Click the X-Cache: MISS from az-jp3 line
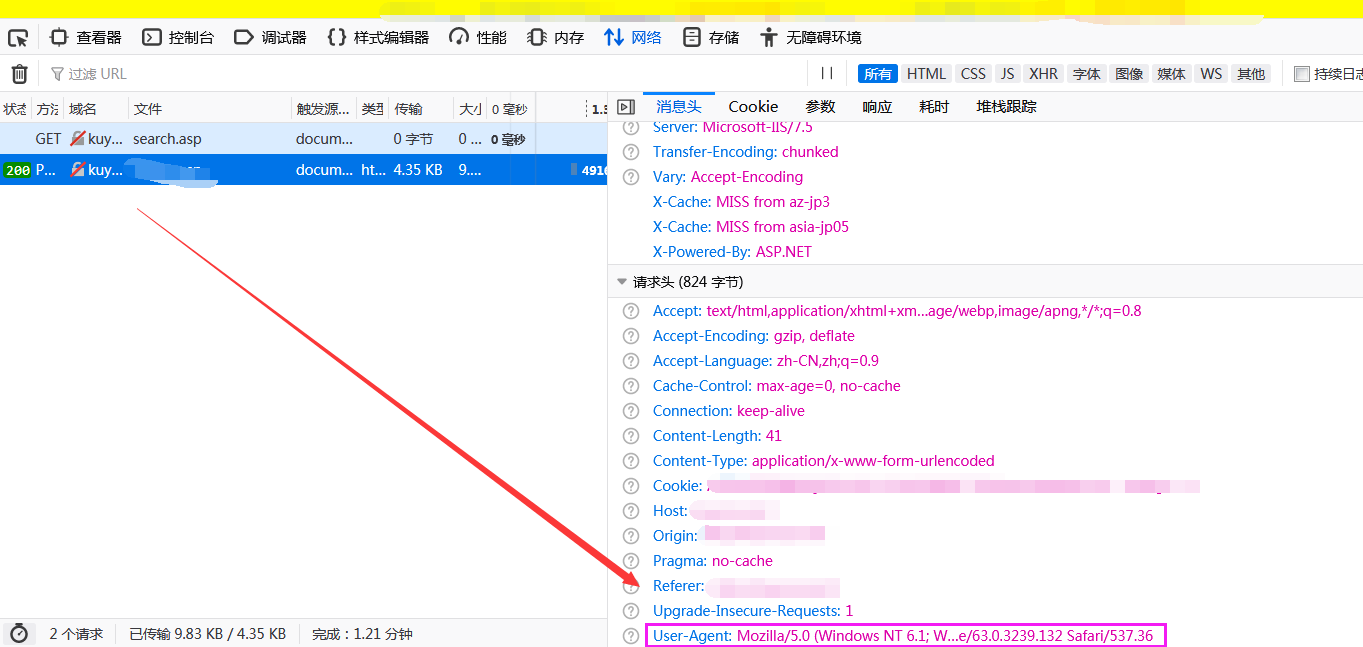Image resolution: width=1363 pixels, height=647 pixels. [x=741, y=202]
